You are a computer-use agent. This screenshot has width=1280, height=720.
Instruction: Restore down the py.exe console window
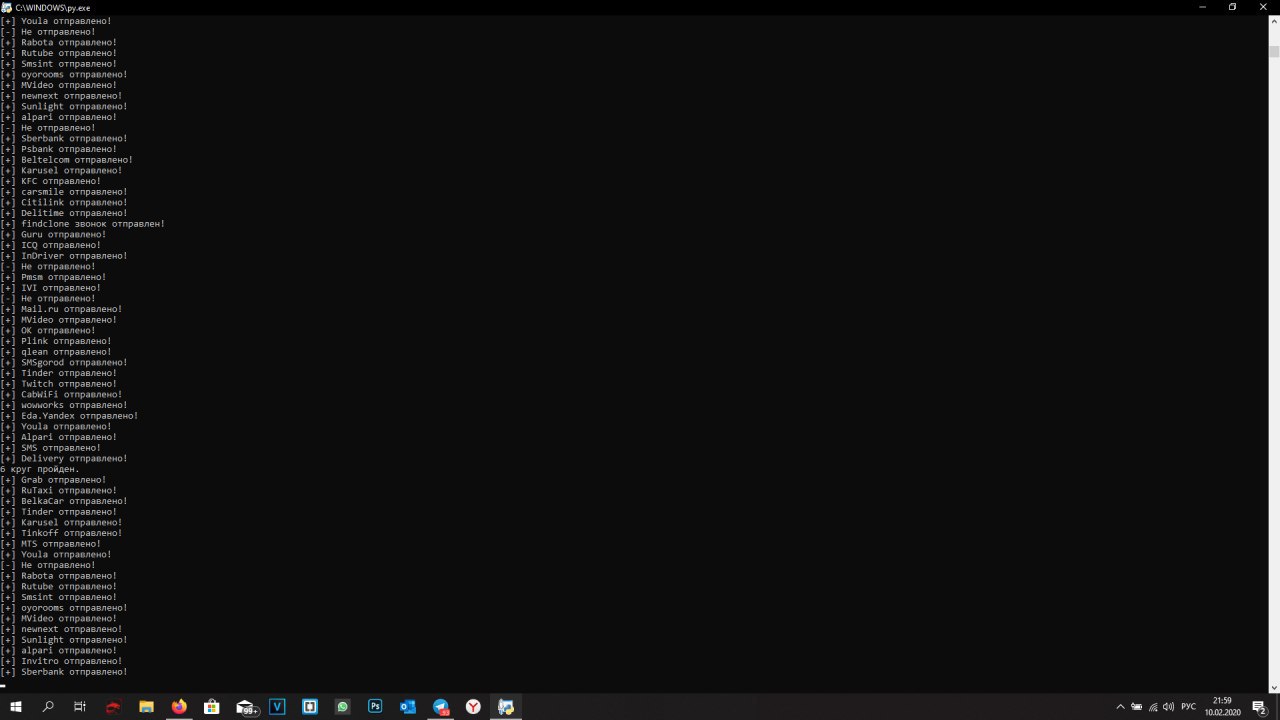(x=1232, y=7)
